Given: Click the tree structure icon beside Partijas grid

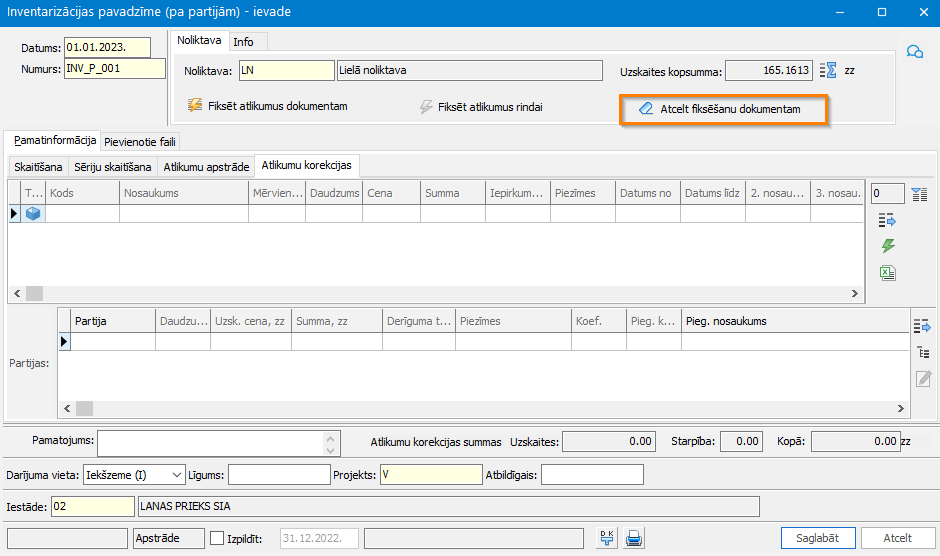Looking at the screenshot, I should click(923, 353).
